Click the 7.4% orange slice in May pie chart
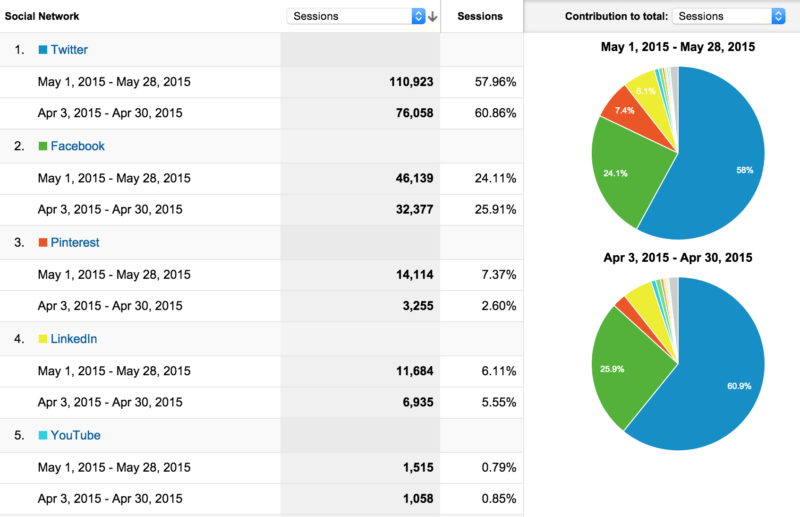800x517 pixels. [x=630, y=113]
